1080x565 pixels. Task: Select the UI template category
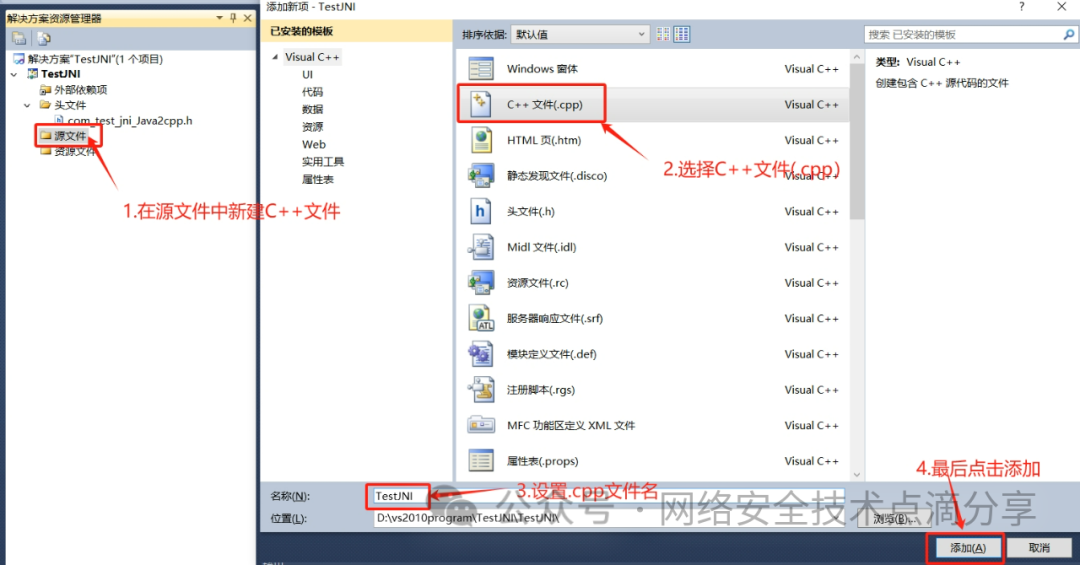click(x=307, y=74)
